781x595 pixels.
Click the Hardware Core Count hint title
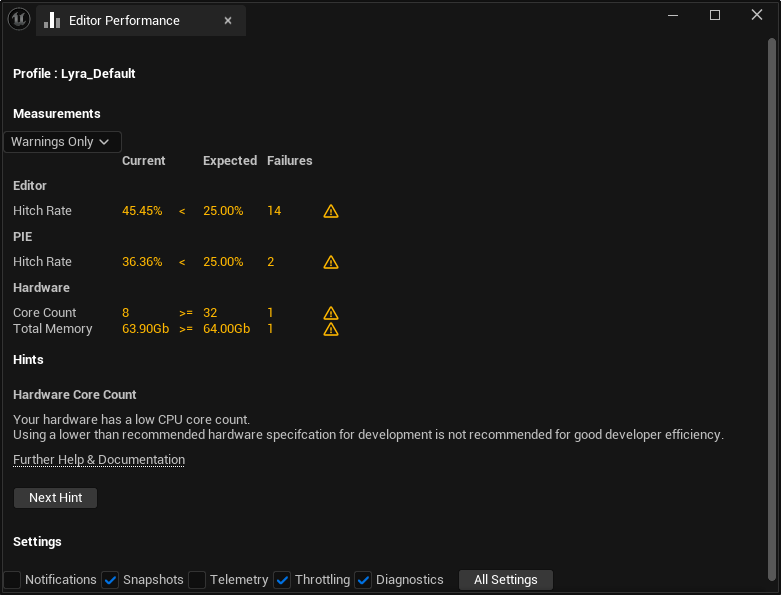pos(75,395)
